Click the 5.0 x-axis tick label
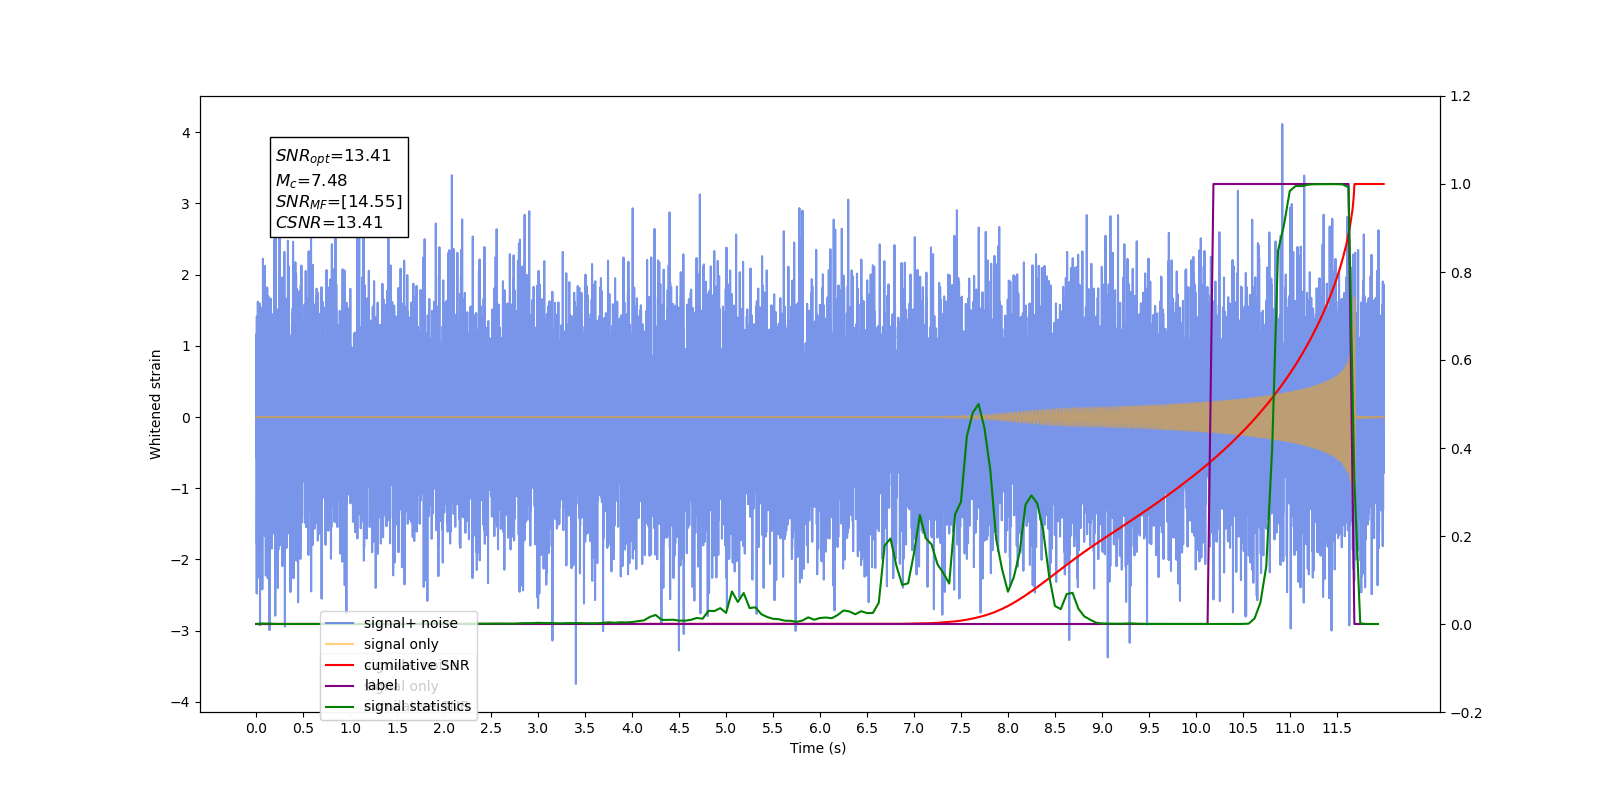 (x=726, y=728)
